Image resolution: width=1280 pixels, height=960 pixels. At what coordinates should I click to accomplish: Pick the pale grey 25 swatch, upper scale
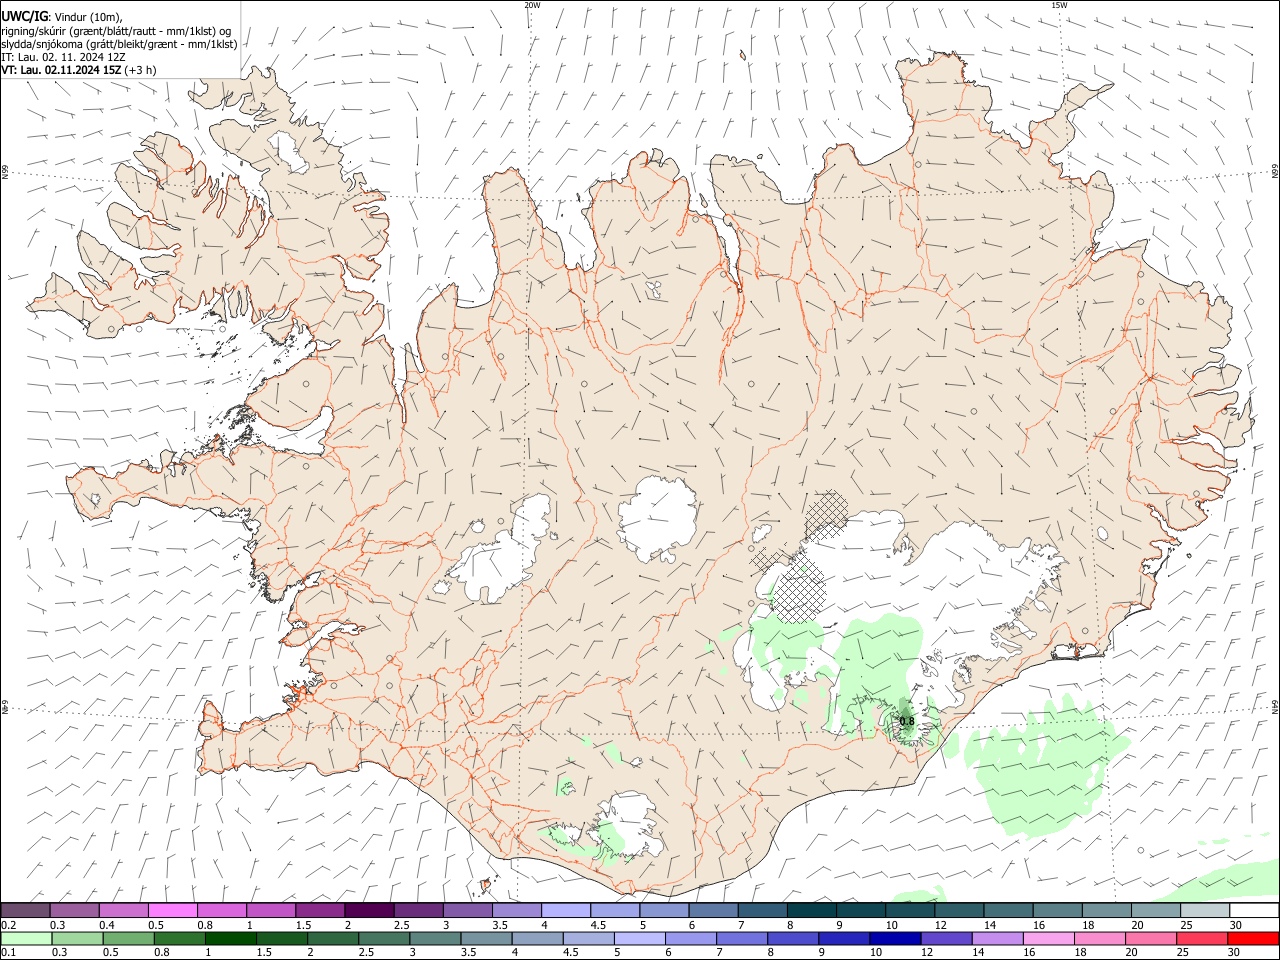click(1205, 910)
